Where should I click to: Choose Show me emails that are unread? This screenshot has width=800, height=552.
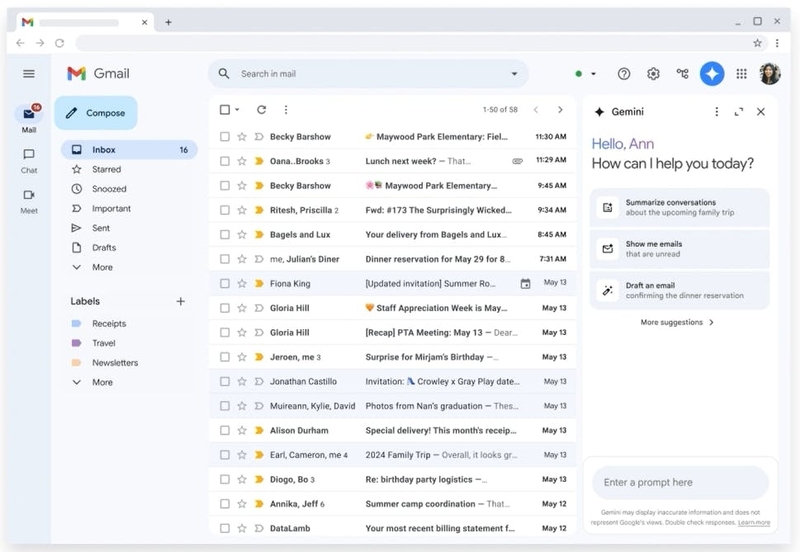[x=680, y=249]
